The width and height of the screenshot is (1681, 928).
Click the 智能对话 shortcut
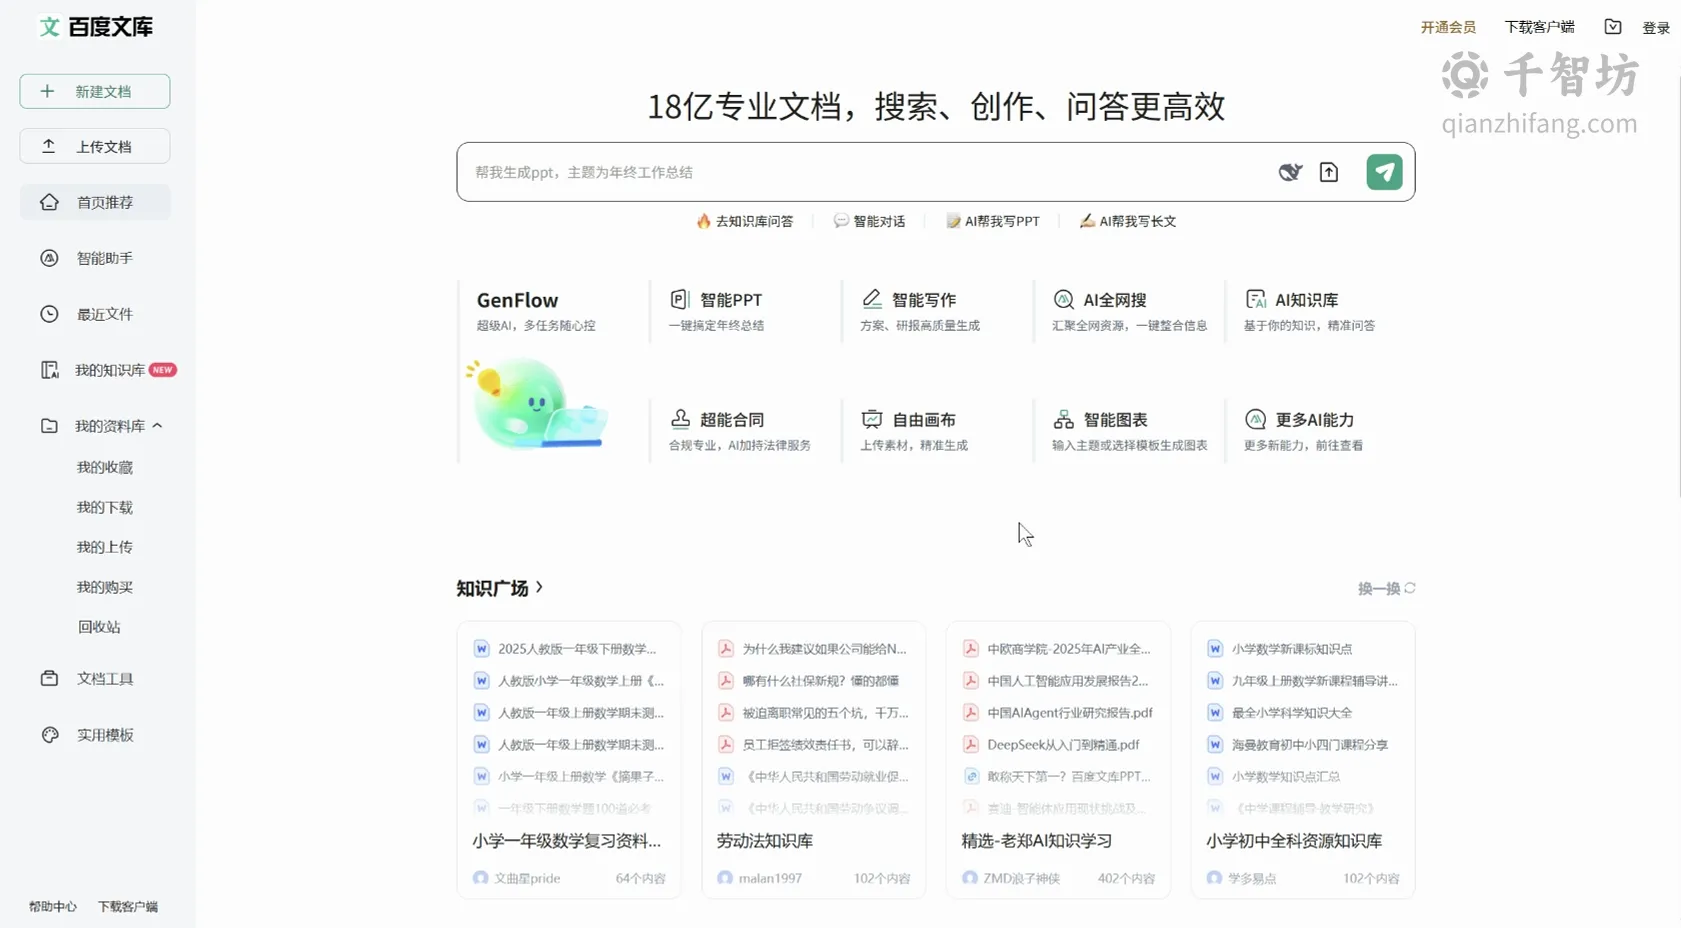[869, 221]
